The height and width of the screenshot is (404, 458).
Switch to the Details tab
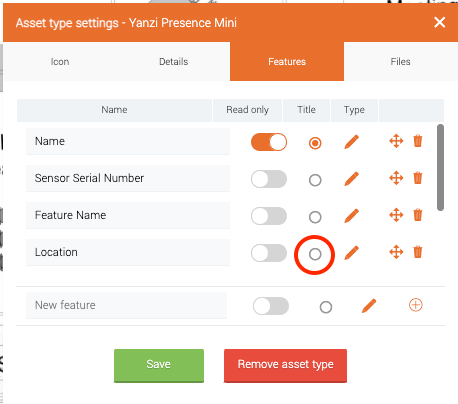[173, 62]
